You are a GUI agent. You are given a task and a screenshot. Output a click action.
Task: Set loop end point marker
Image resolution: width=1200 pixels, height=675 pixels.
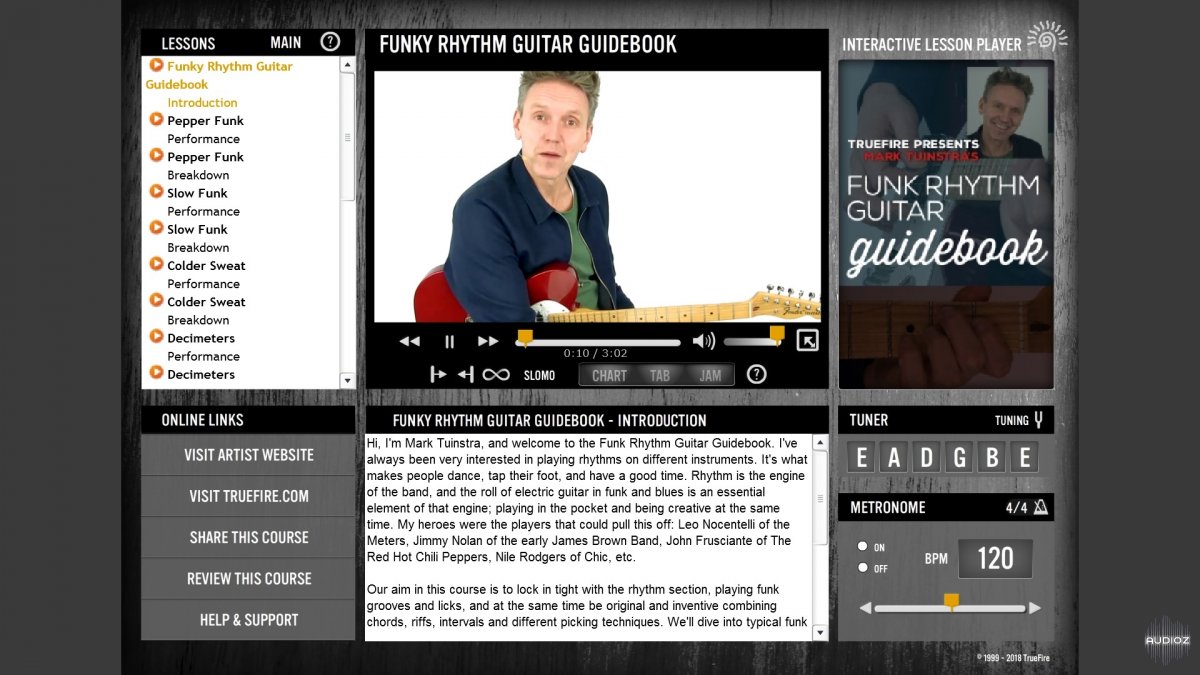pos(465,374)
